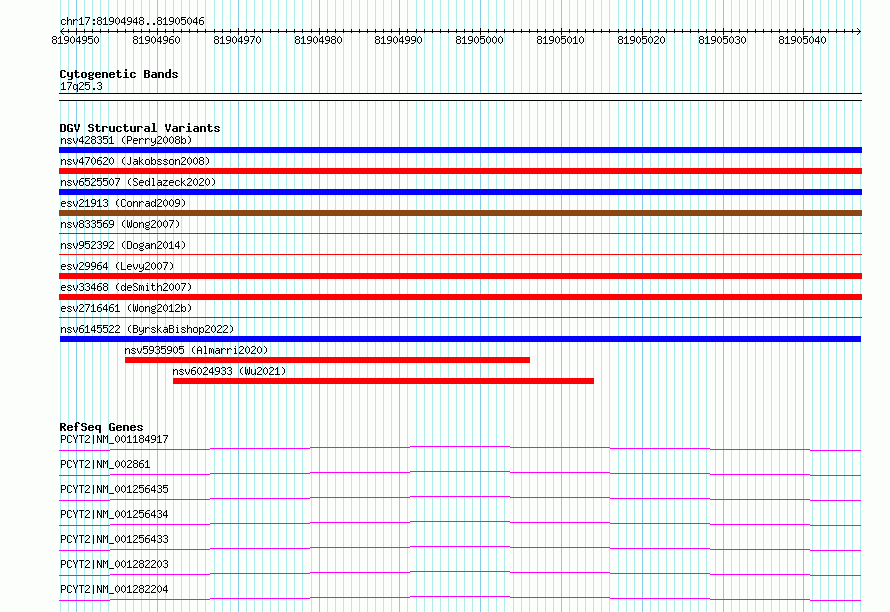This screenshot has height=612, width=890.
Task: Open the PCYT2|NM_001184917 transcript
Action: click(114, 439)
